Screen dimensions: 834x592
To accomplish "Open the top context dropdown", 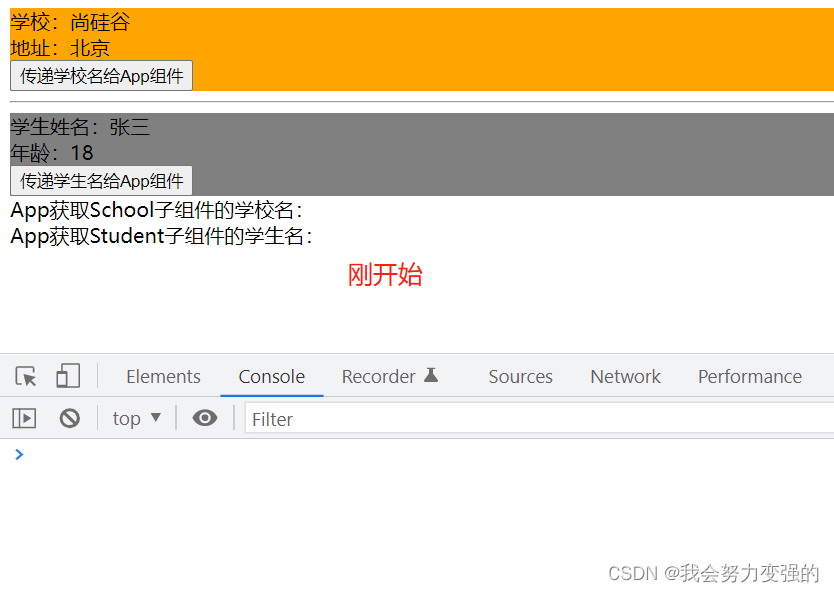I will [x=137, y=419].
